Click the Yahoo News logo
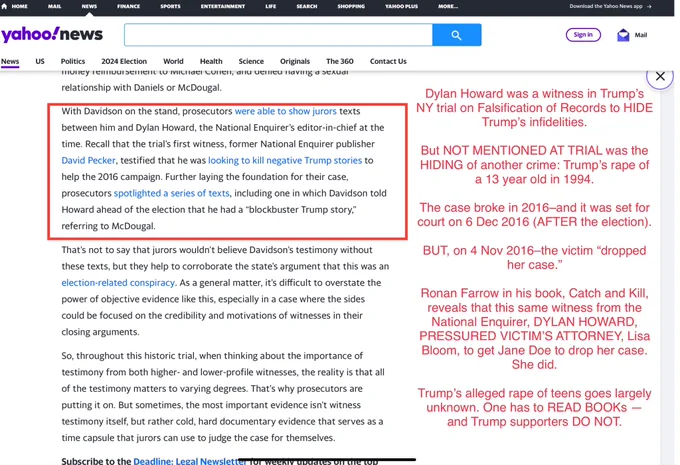The width and height of the screenshot is (680, 465). point(52,35)
